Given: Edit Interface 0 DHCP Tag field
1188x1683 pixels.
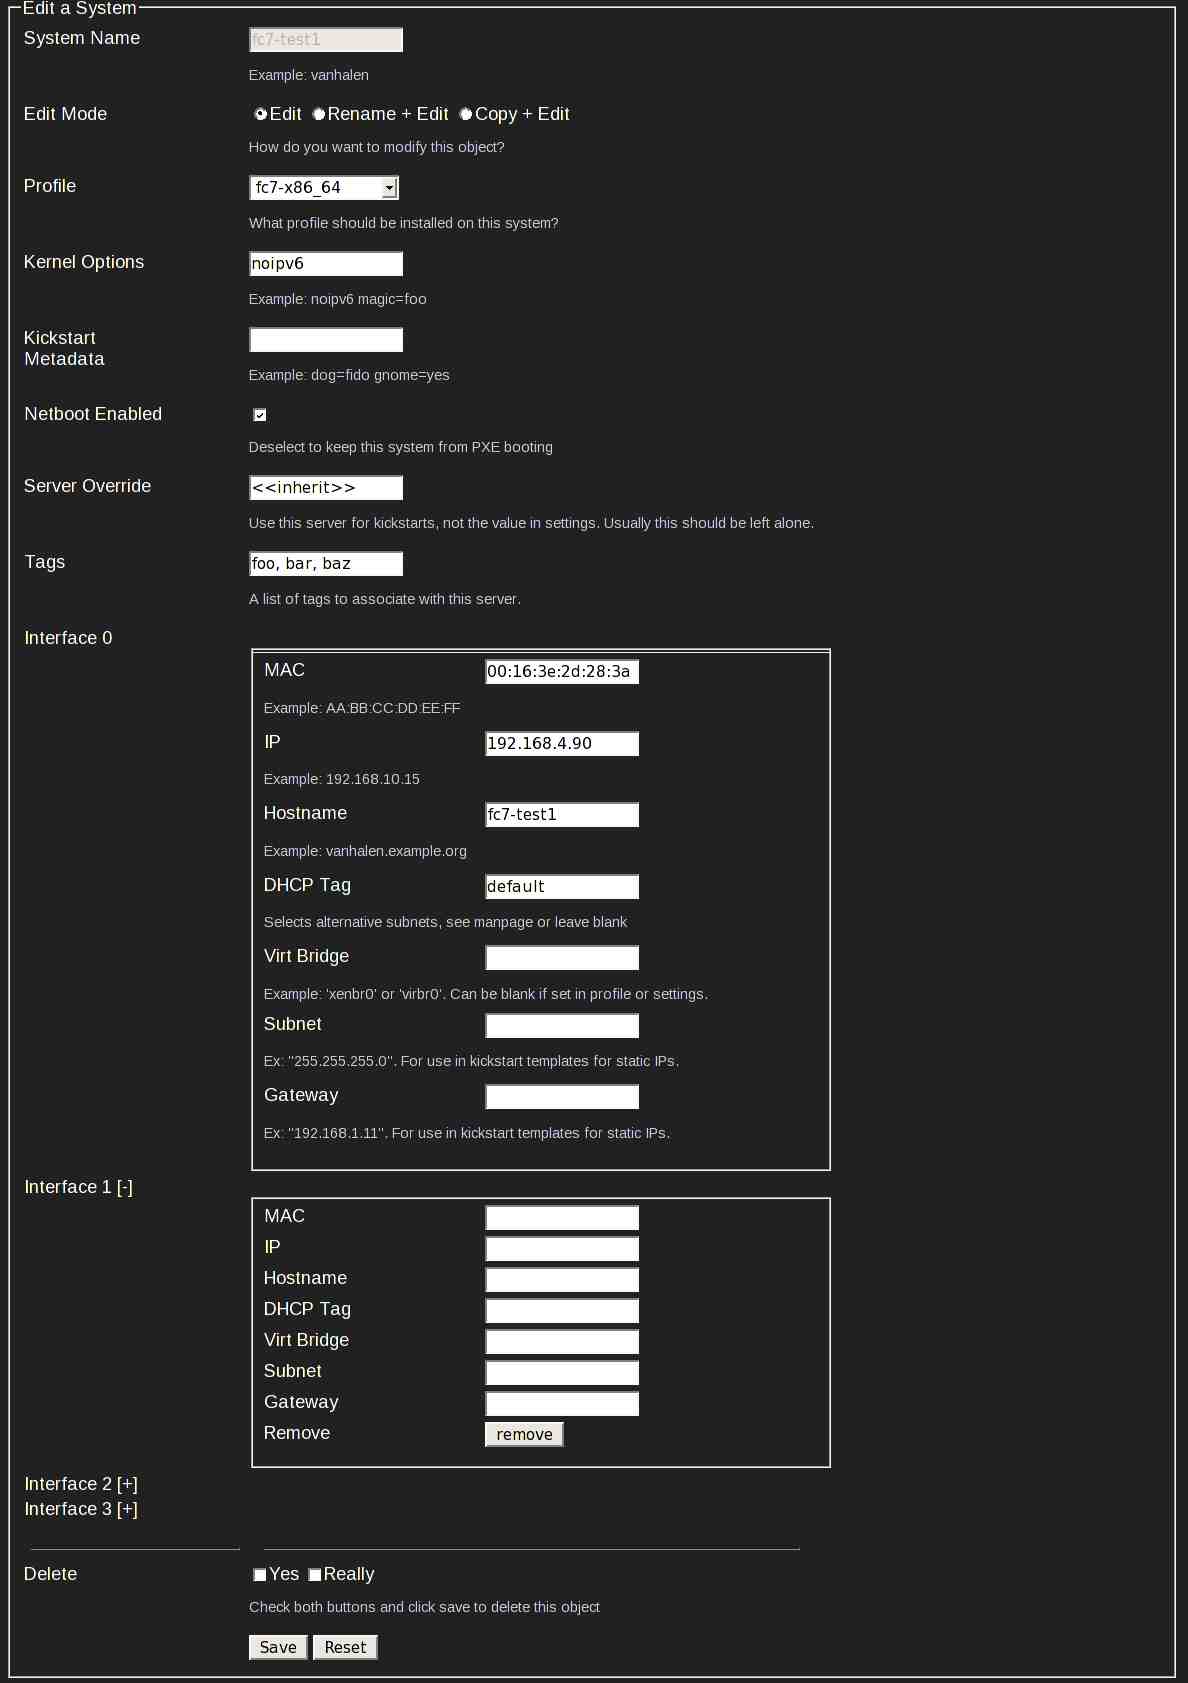Looking at the screenshot, I should pos(562,887).
